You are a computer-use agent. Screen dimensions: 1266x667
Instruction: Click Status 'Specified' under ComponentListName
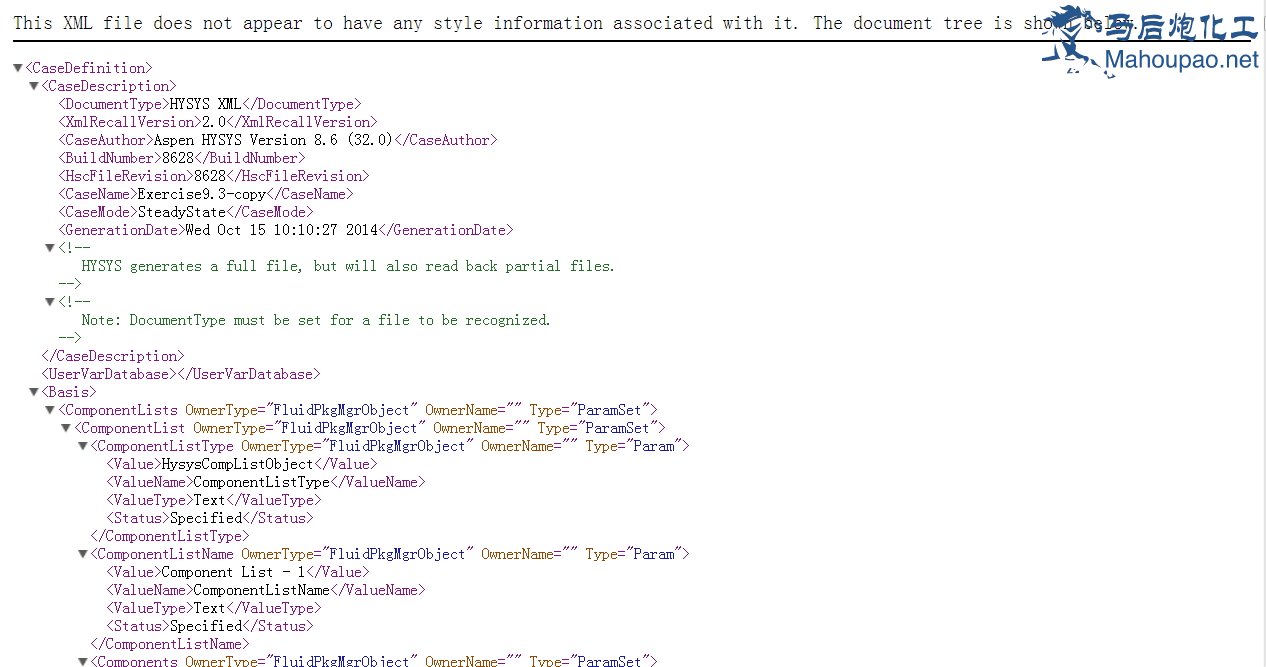coord(210,626)
